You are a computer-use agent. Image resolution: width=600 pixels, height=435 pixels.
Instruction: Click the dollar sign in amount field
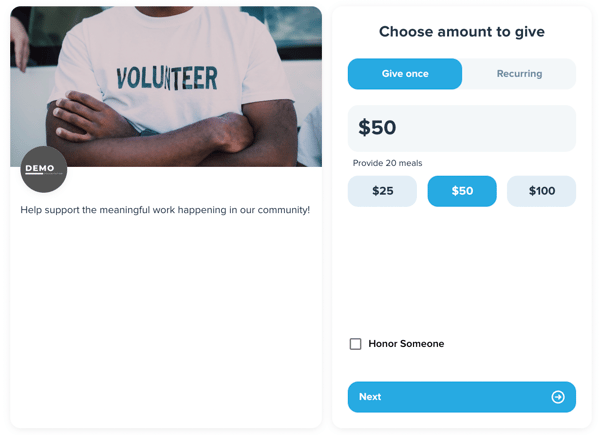365,128
